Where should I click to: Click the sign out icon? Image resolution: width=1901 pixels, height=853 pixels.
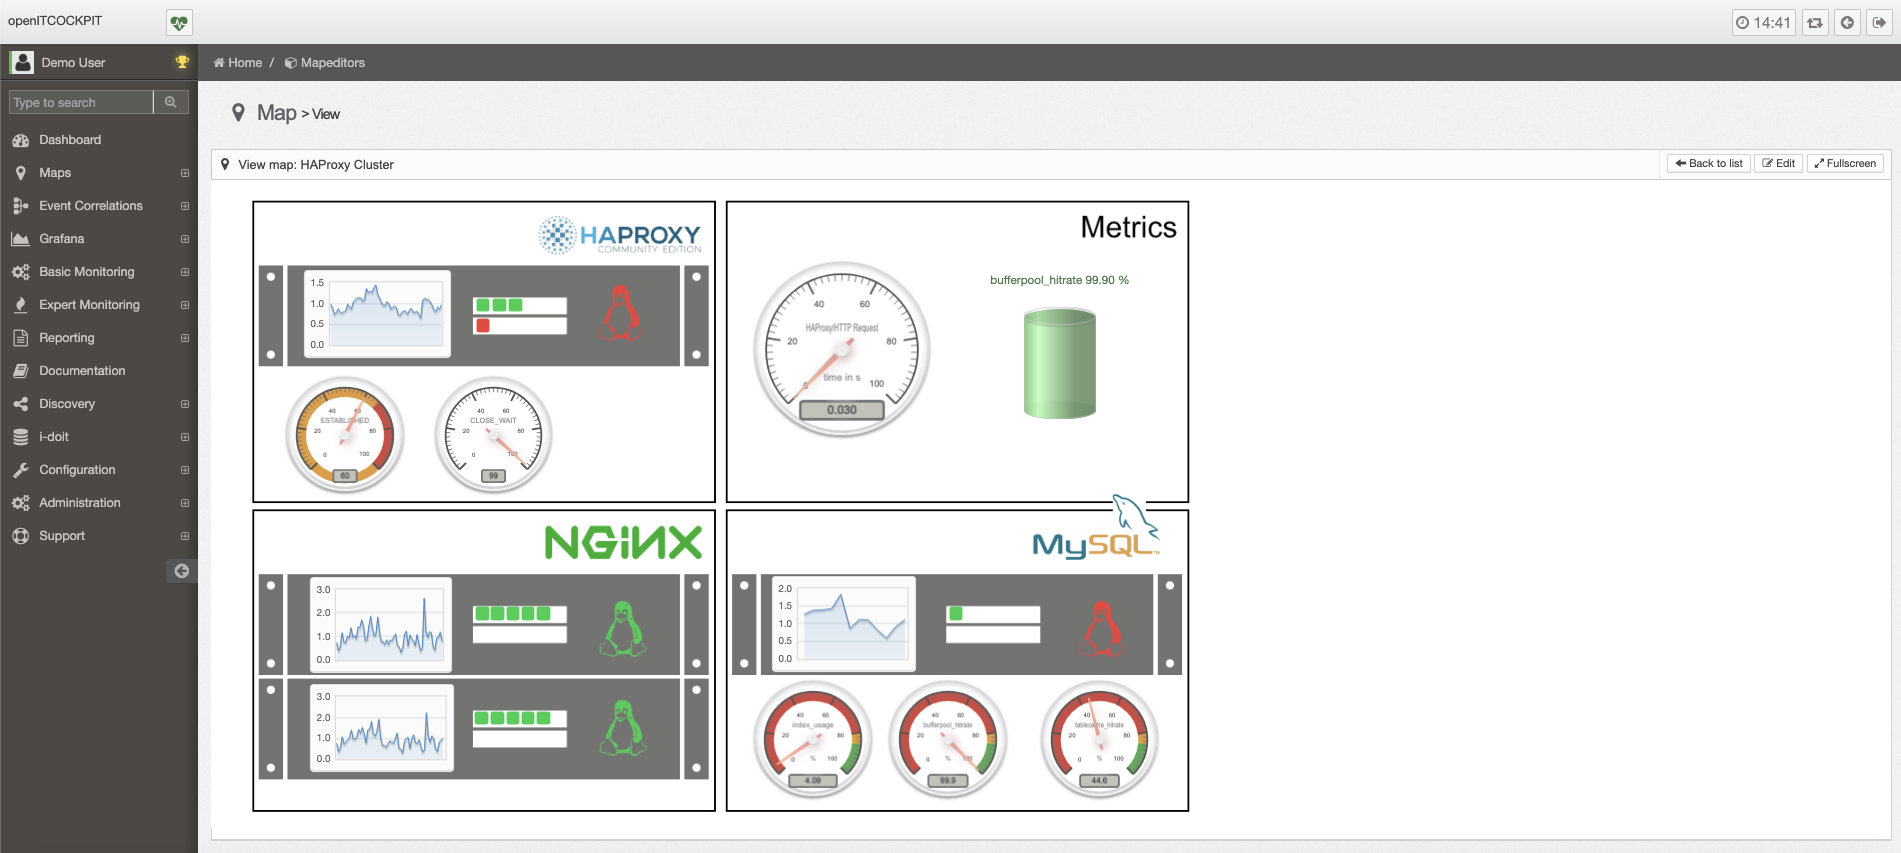point(1879,22)
